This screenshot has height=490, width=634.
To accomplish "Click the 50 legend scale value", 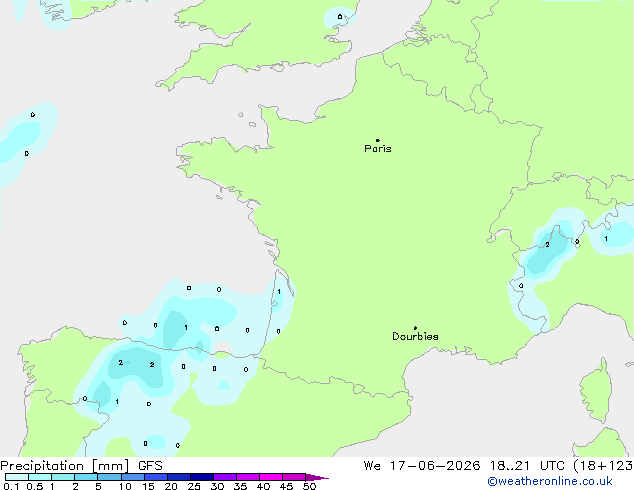I will [309, 486].
